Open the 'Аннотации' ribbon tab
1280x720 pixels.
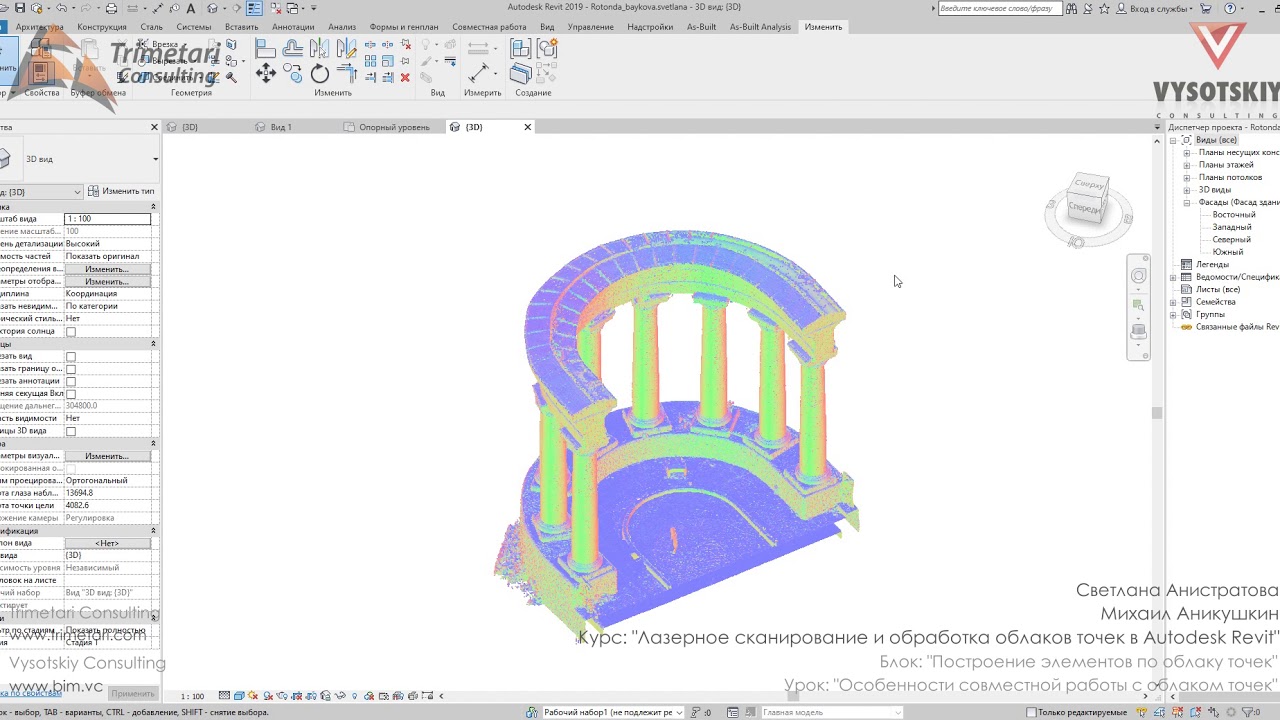(293, 27)
